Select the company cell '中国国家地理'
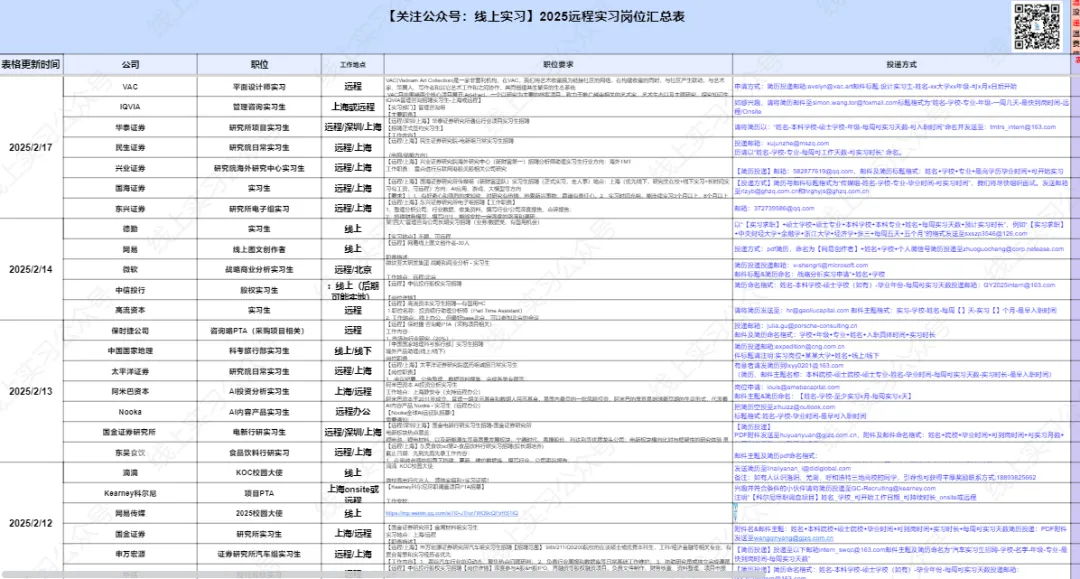 (x=130, y=350)
